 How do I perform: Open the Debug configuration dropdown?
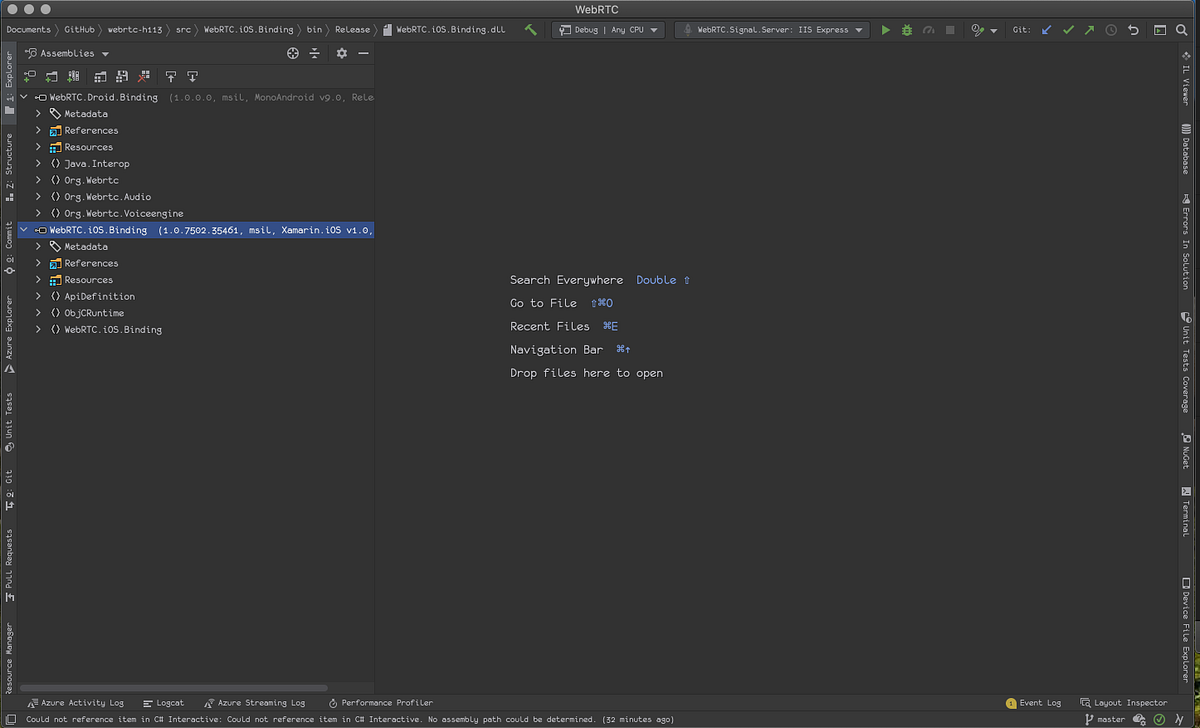click(606, 30)
